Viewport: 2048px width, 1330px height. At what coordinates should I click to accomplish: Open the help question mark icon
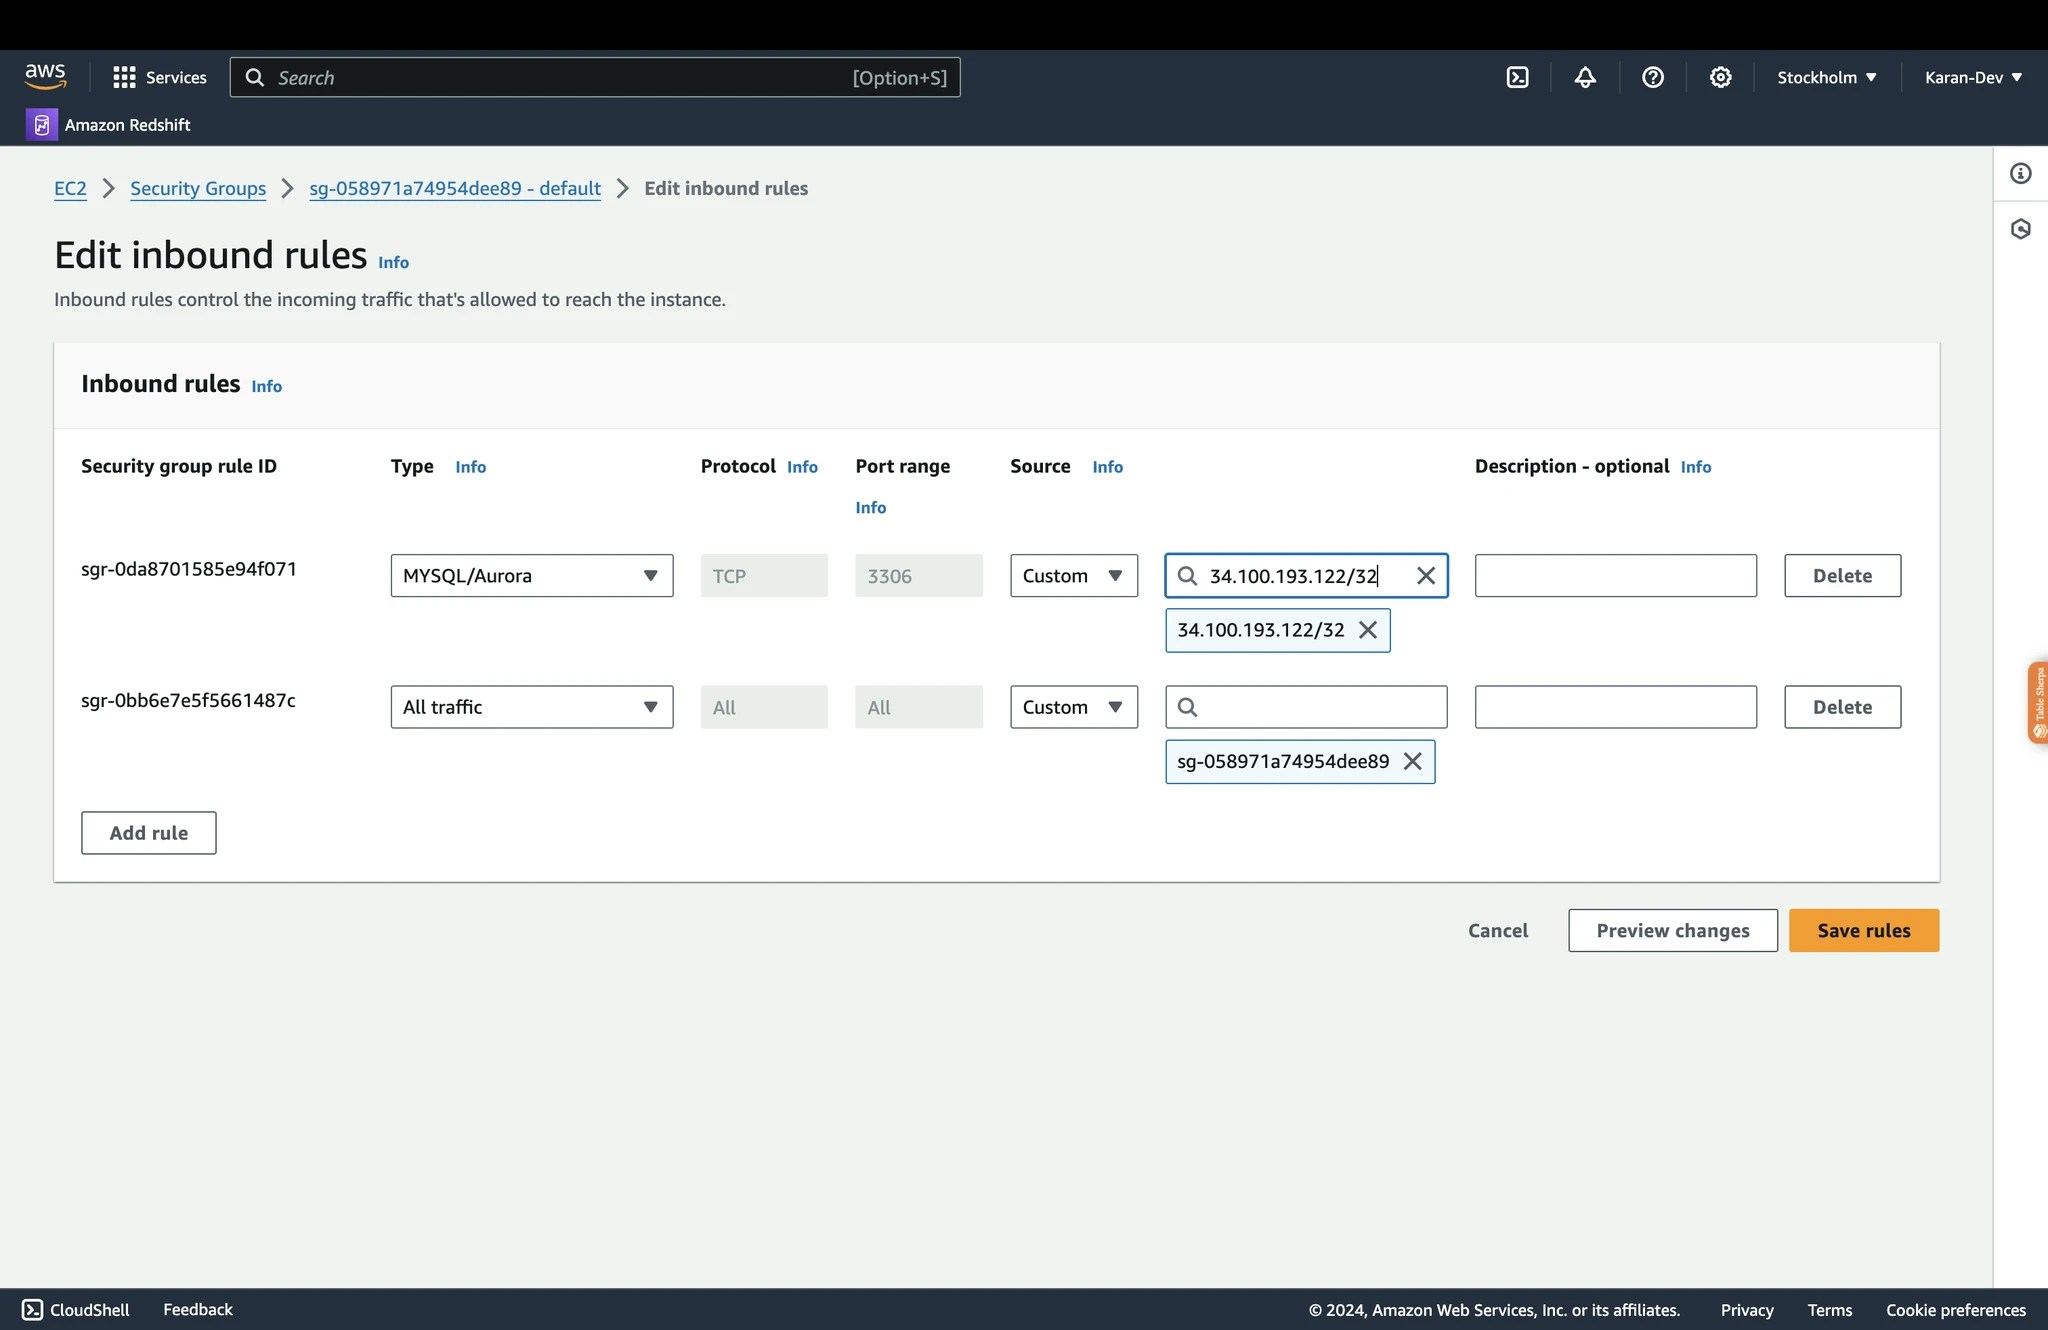click(x=1652, y=77)
